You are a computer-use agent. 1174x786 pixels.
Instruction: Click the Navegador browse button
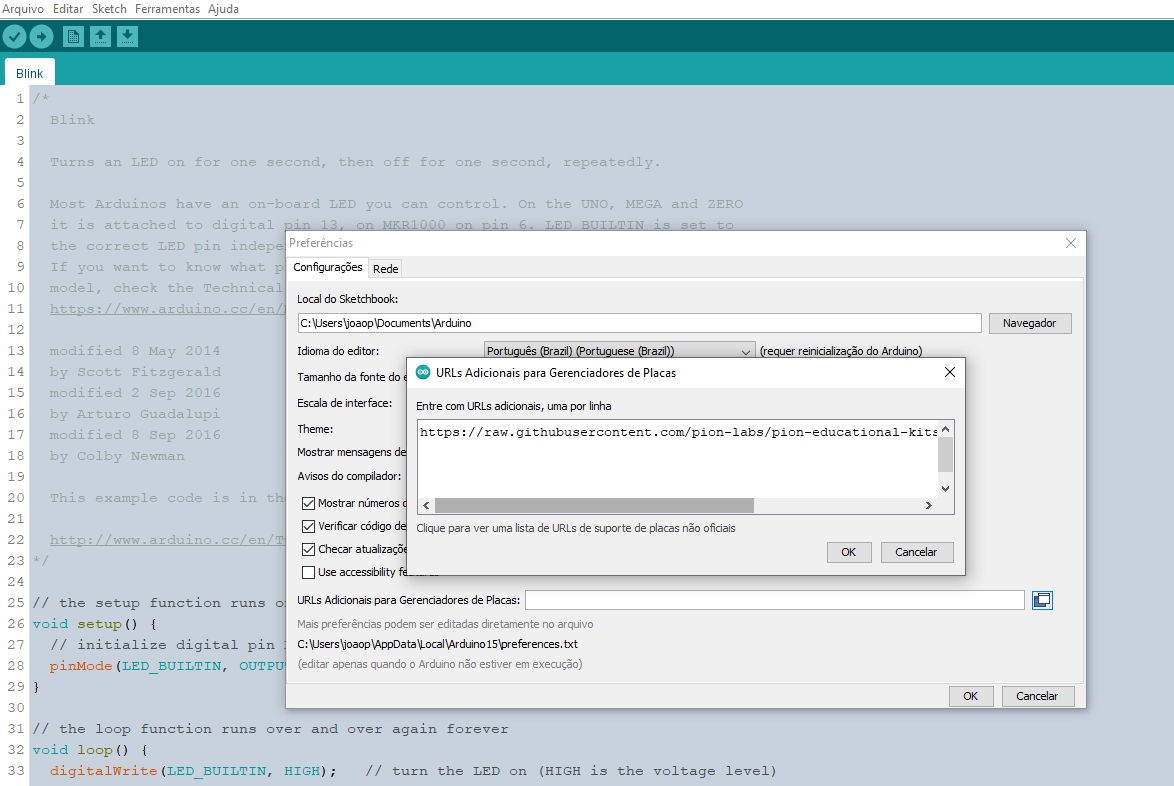tap(1029, 323)
